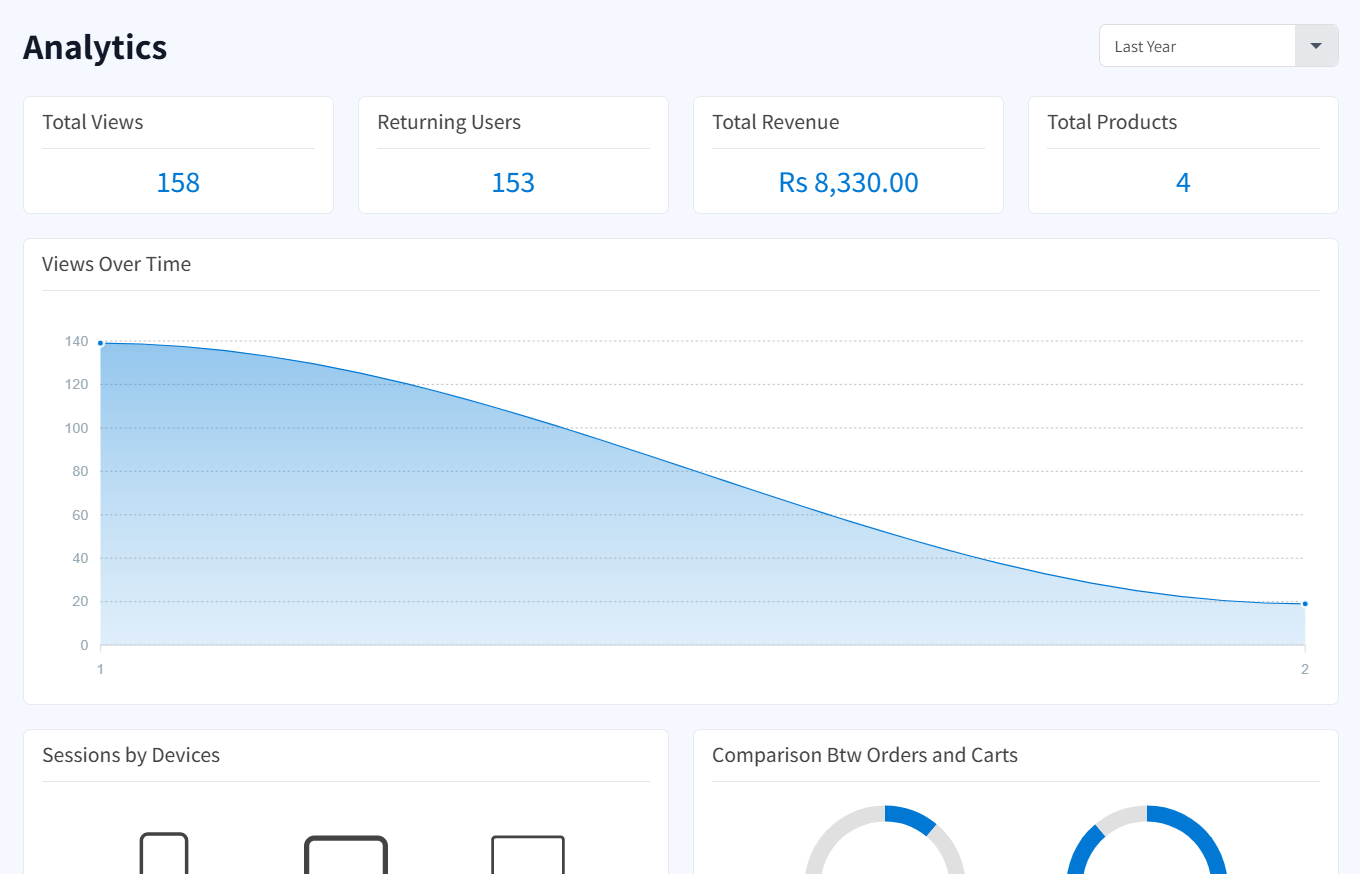Click the mobile phone device icon
Viewport: 1360px width, 874px height.
point(164,853)
